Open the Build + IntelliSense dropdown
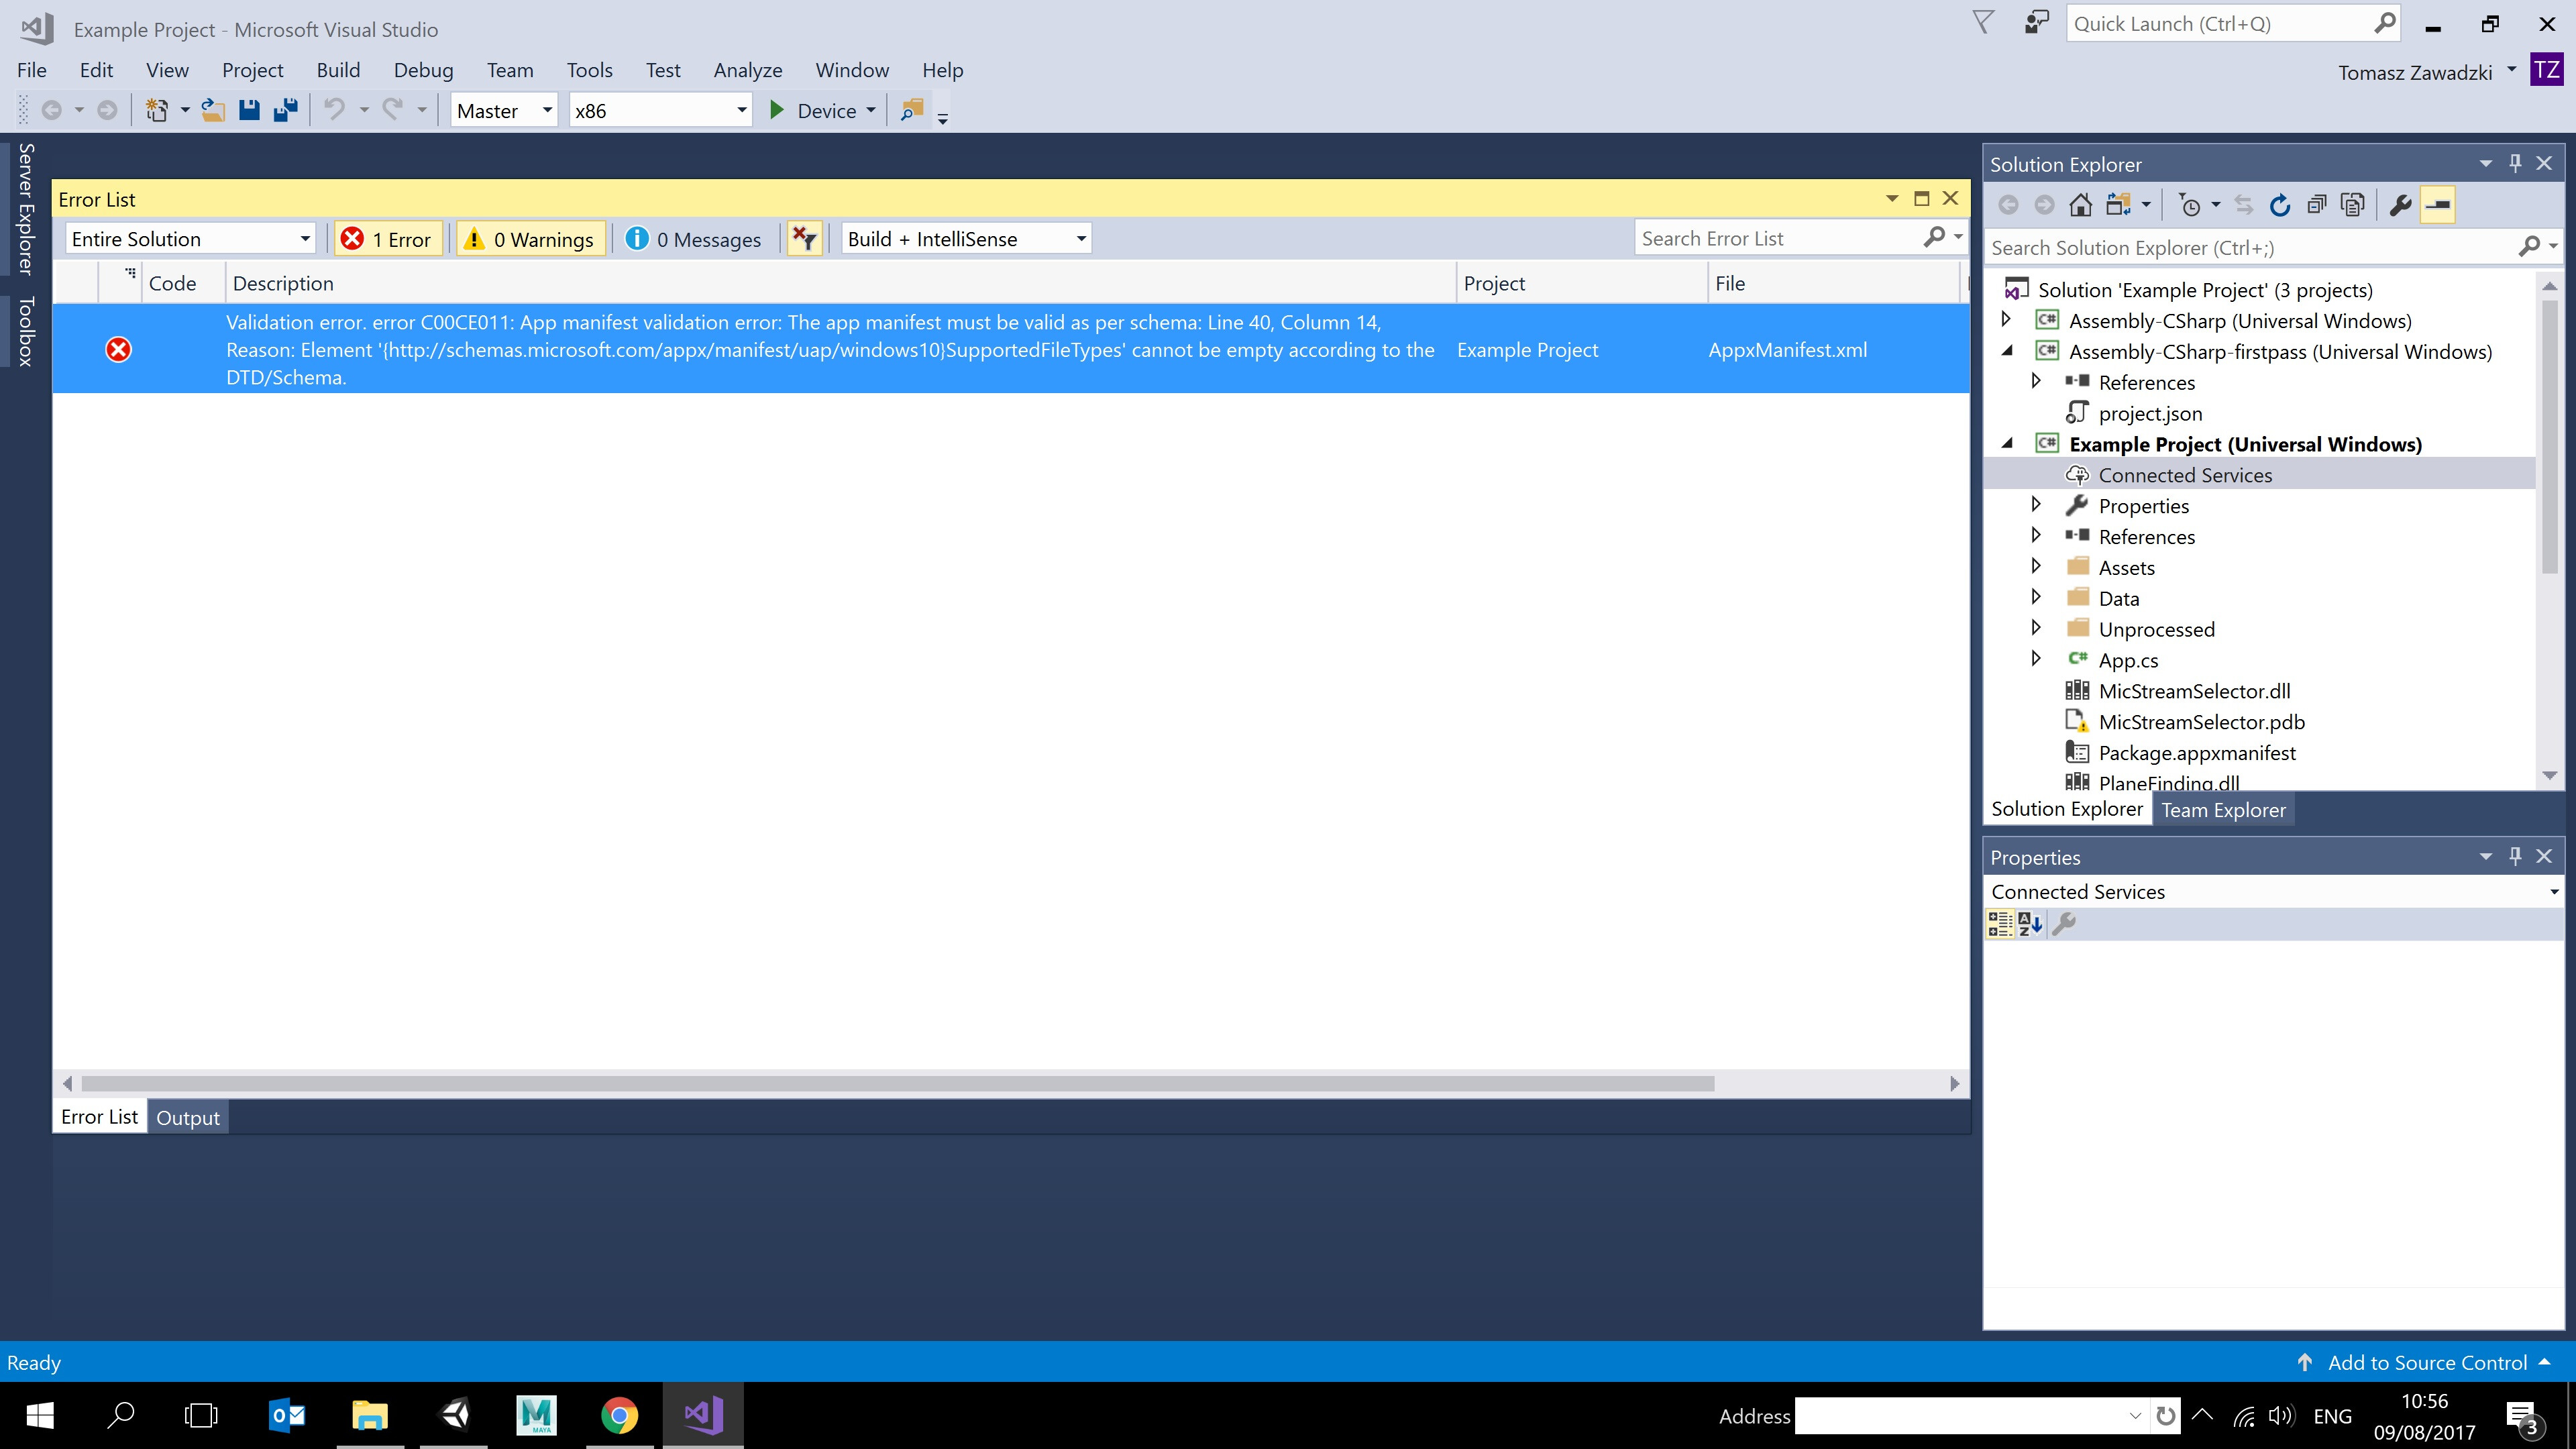The image size is (2576, 1449). (966, 239)
